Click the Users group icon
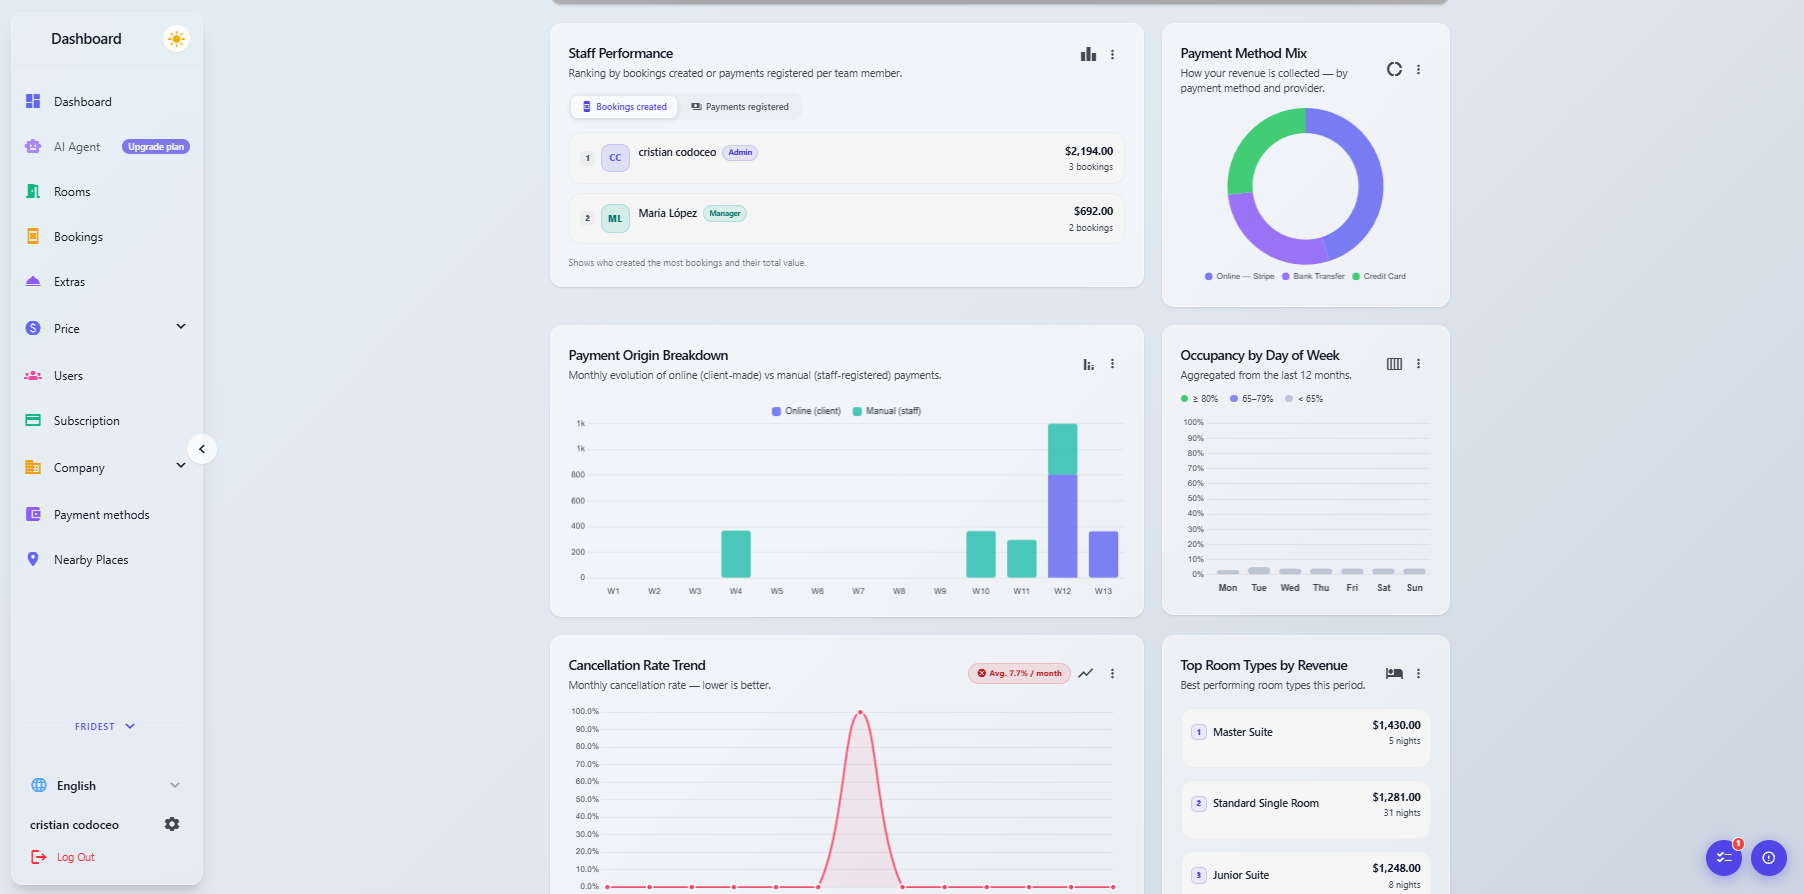Image resolution: width=1804 pixels, height=894 pixels. (x=33, y=375)
